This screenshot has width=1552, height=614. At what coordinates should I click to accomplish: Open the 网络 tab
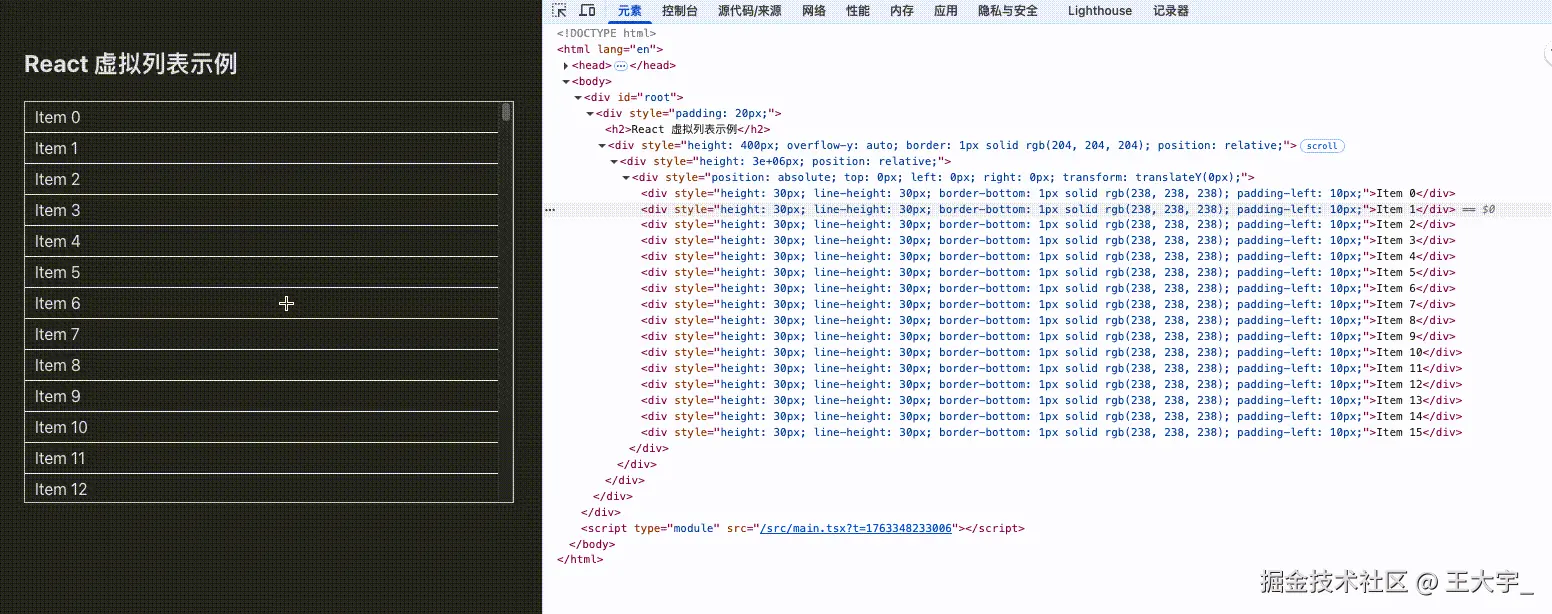(814, 11)
